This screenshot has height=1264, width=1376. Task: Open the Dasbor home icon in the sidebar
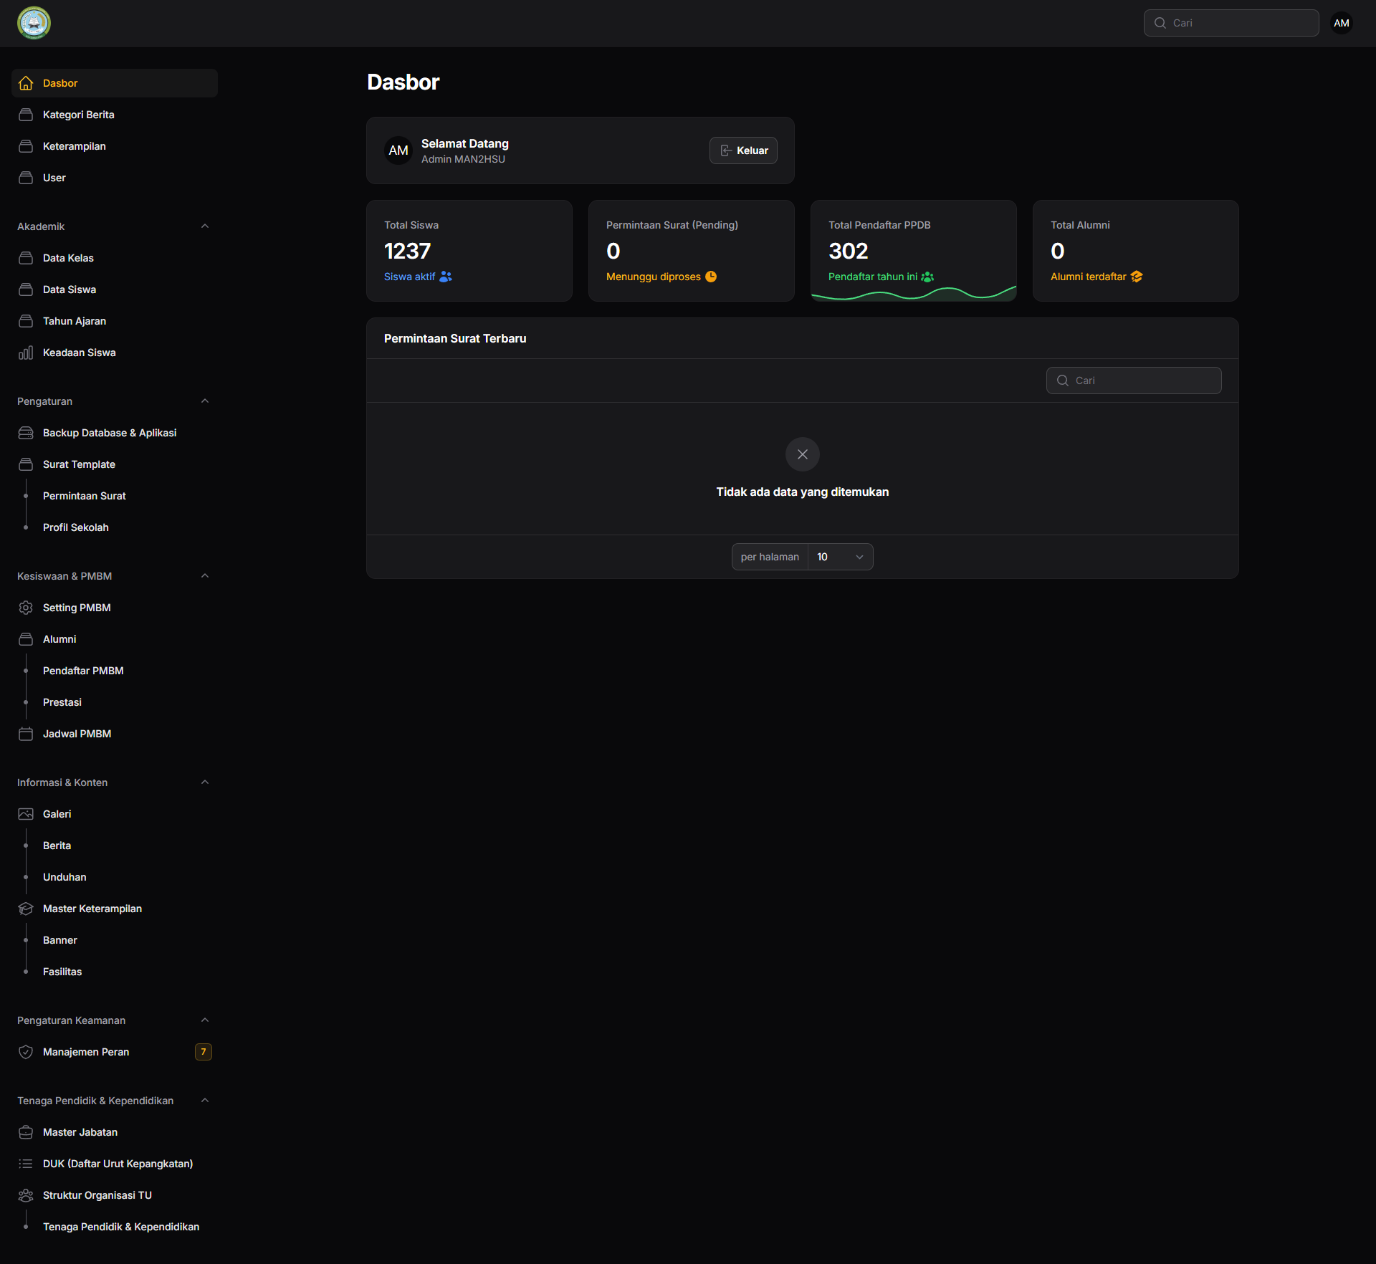26,83
